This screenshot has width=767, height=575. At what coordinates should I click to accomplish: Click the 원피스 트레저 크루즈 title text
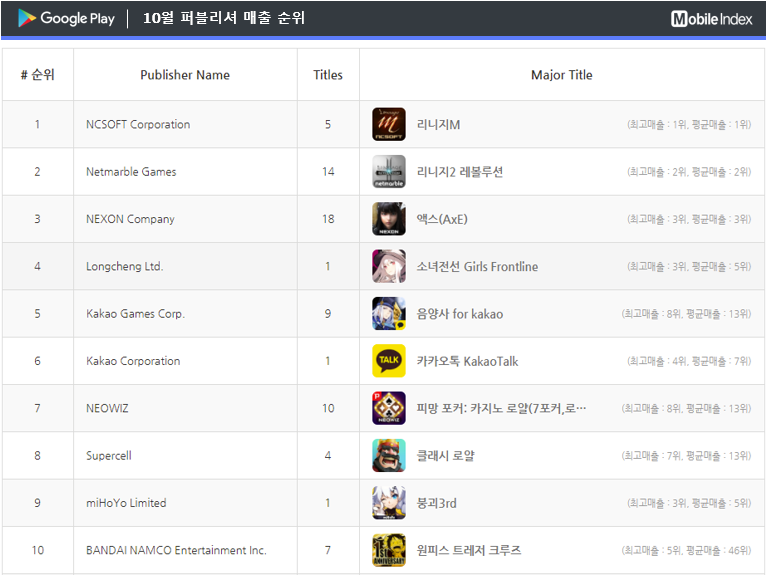tap(469, 550)
